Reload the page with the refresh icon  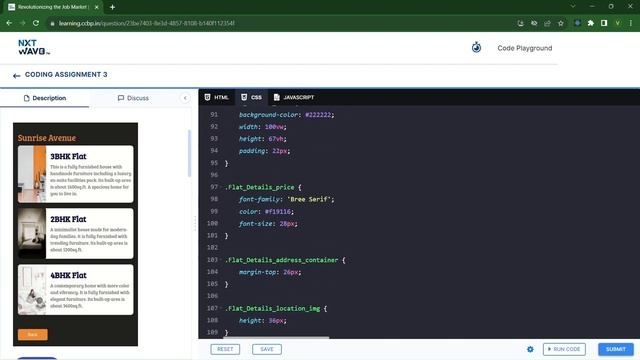(36, 23)
